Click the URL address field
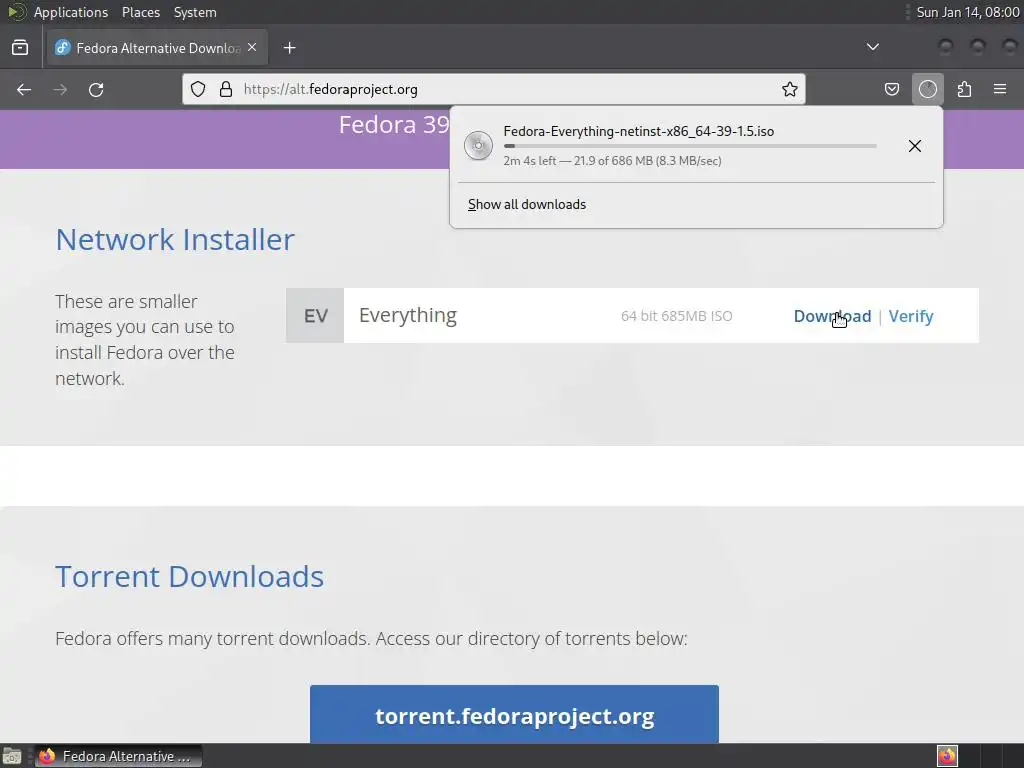Image resolution: width=1024 pixels, height=768 pixels. point(493,89)
